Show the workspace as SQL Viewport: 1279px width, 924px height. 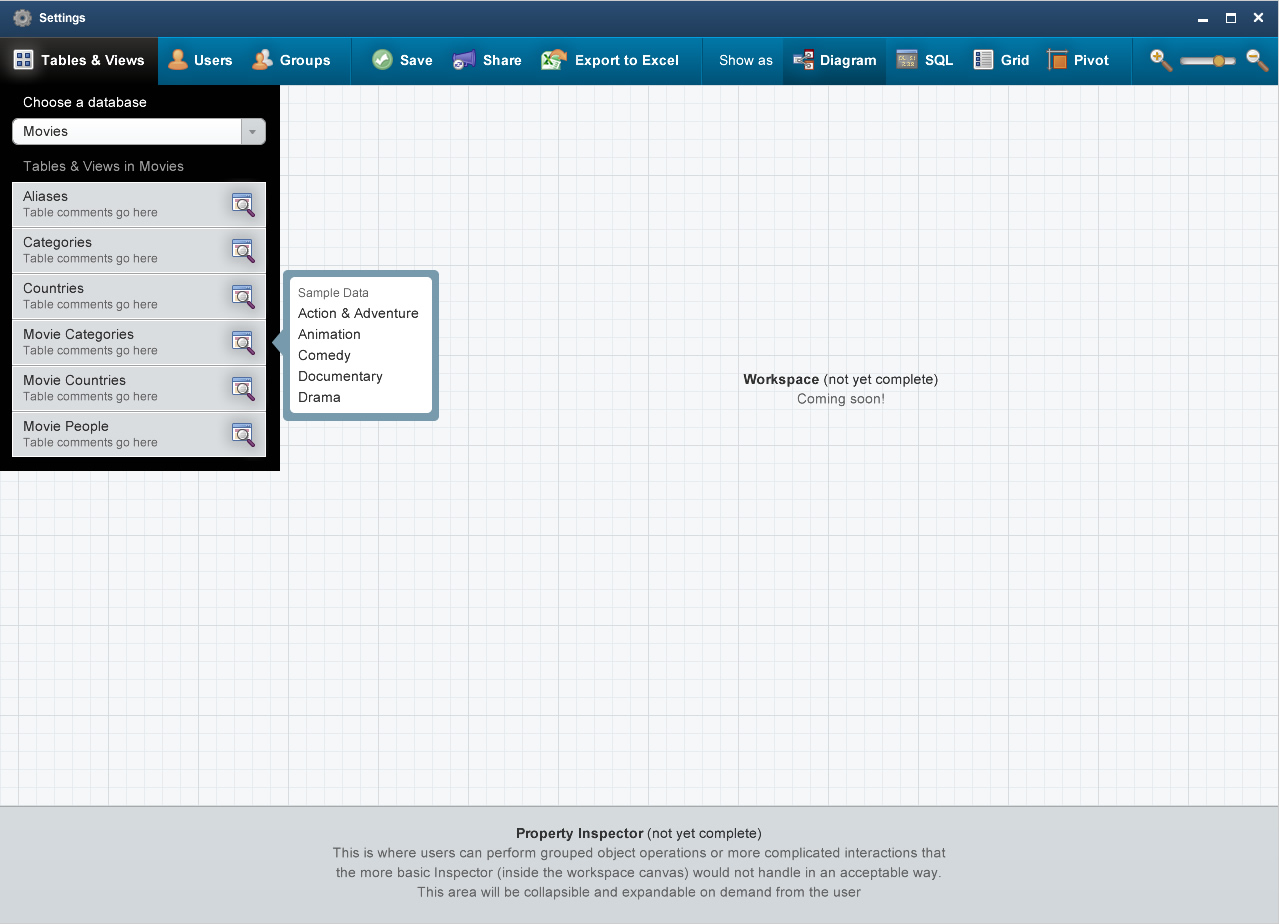tap(925, 60)
